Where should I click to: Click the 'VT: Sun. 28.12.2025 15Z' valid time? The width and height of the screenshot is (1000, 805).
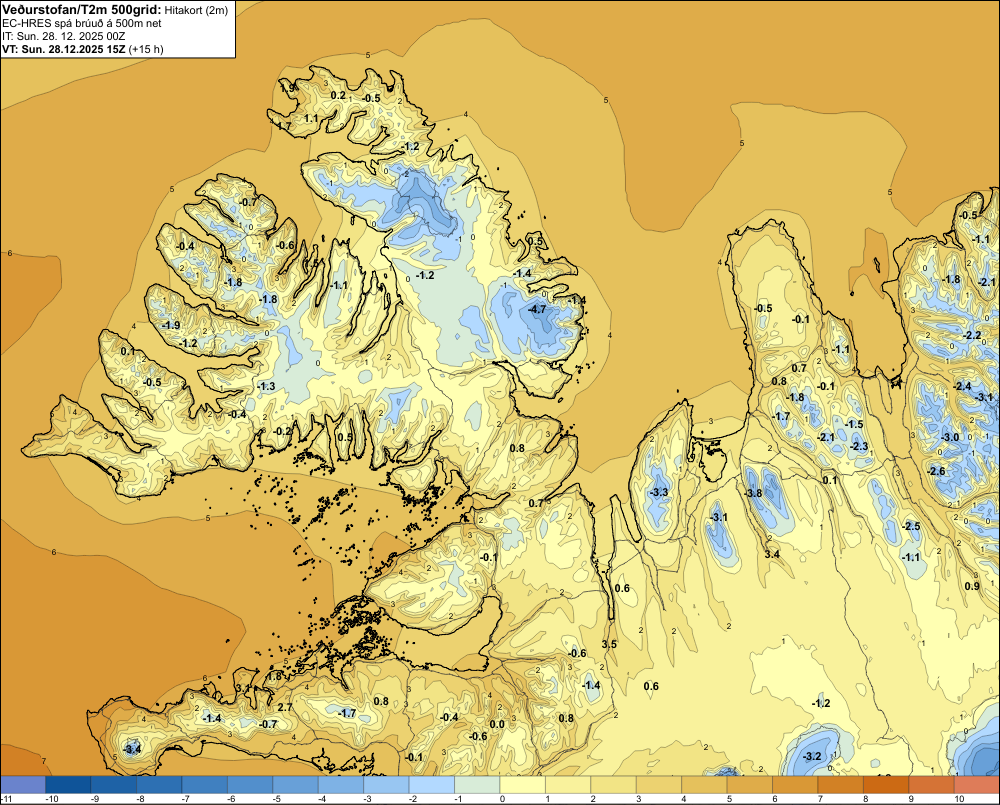64,49
